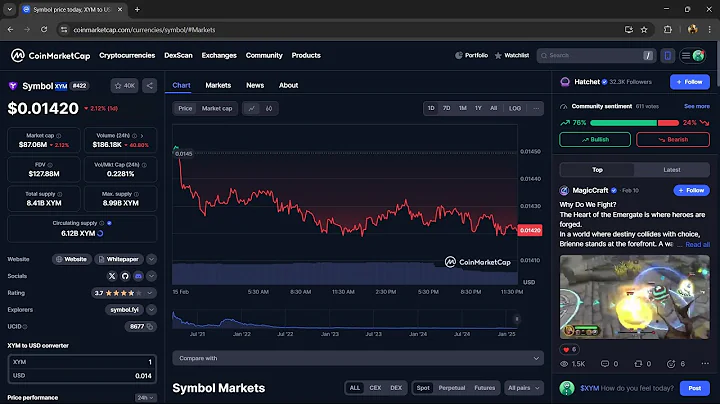This screenshot has width=720, height=404.
Task: Filter markets by CEX
Action: pos(375,388)
